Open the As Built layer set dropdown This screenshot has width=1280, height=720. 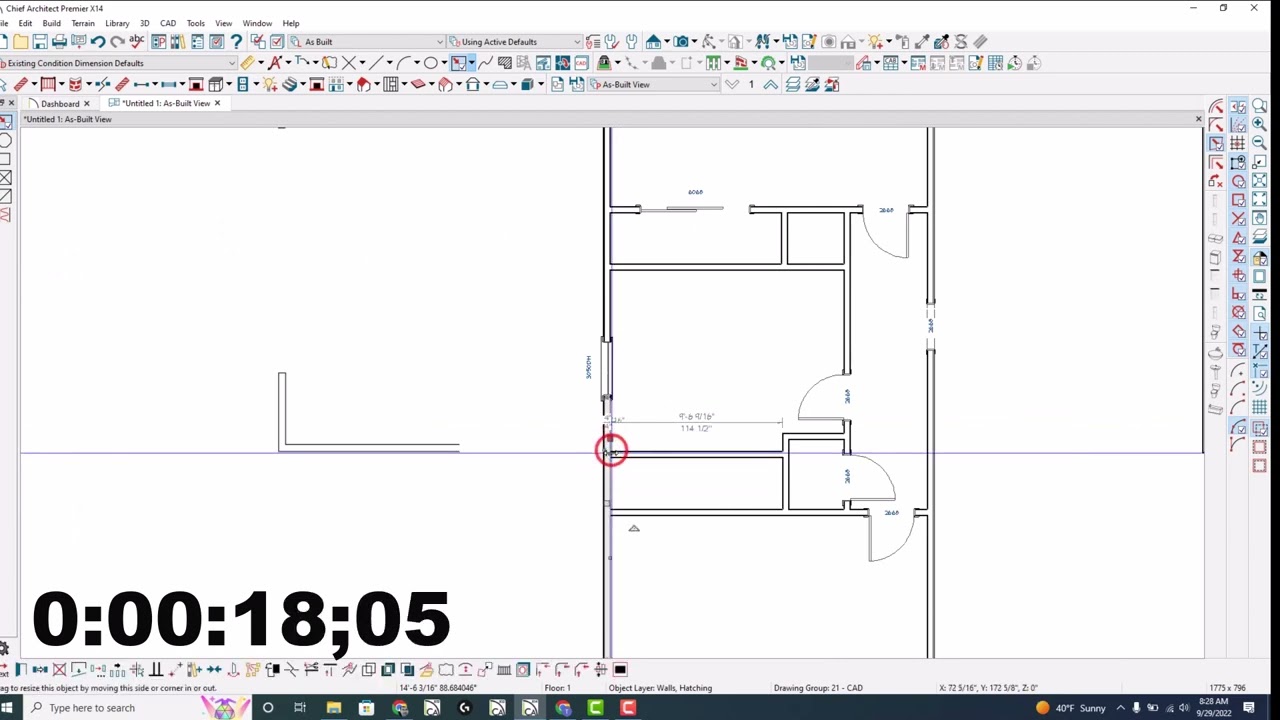[x=367, y=41]
